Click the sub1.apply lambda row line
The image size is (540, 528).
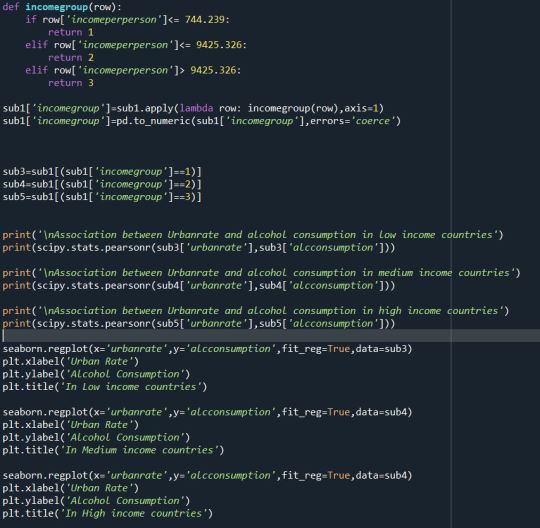click(x=193, y=108)
